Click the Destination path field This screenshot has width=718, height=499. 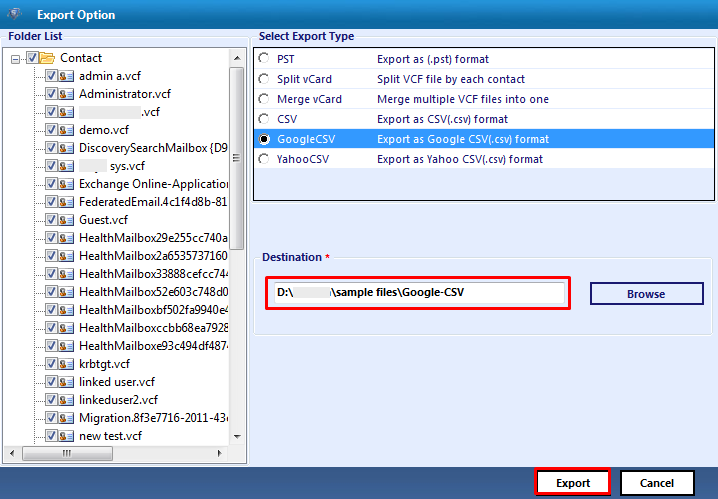pyautogui.click(x=418, y=293)
